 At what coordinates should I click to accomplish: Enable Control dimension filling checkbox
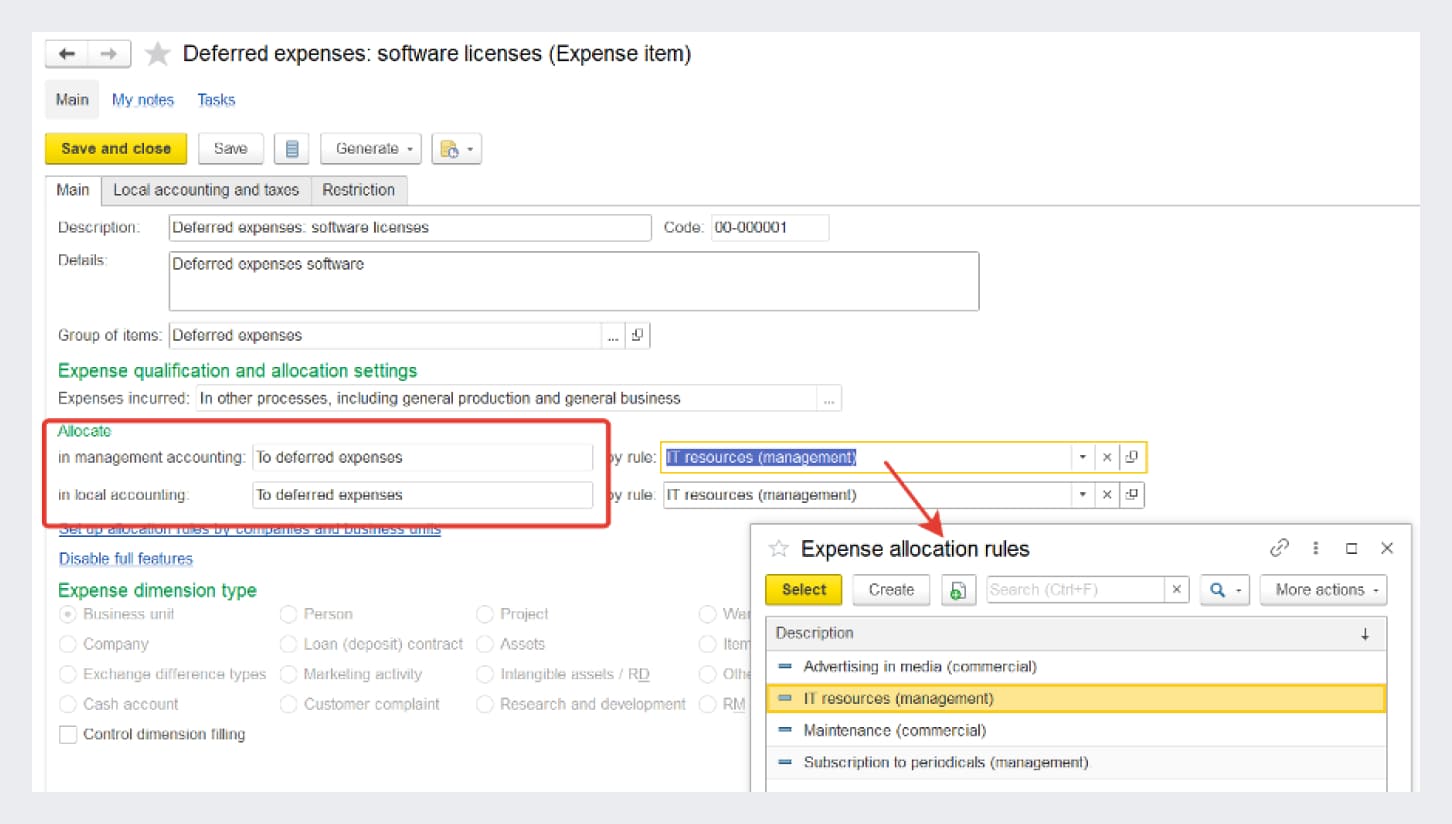click(x=68, y=735)
